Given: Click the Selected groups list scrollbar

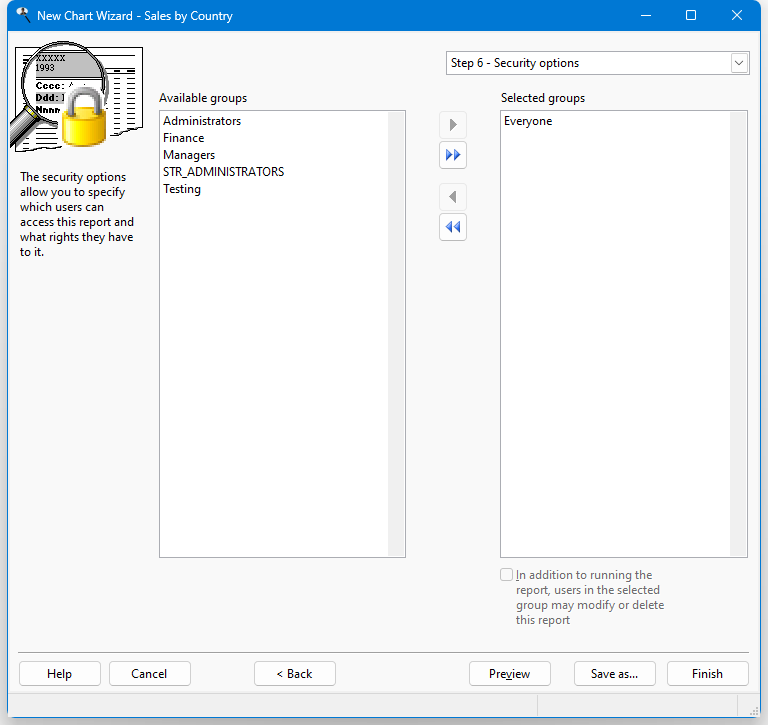Looking at the screenshot, I should coord(738,334).
